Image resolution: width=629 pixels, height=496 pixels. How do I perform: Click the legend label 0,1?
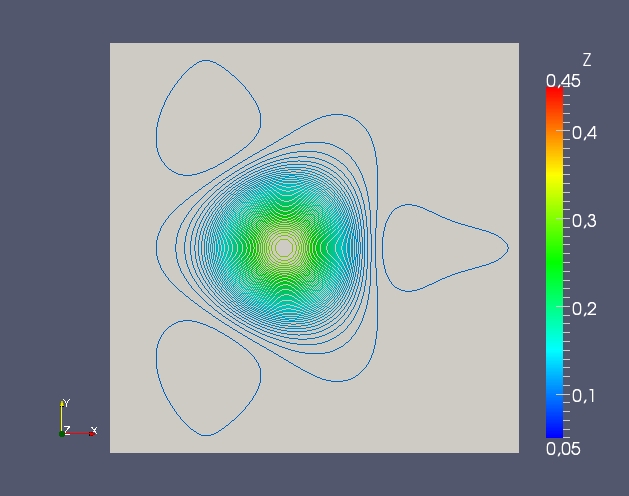(584, 396)
